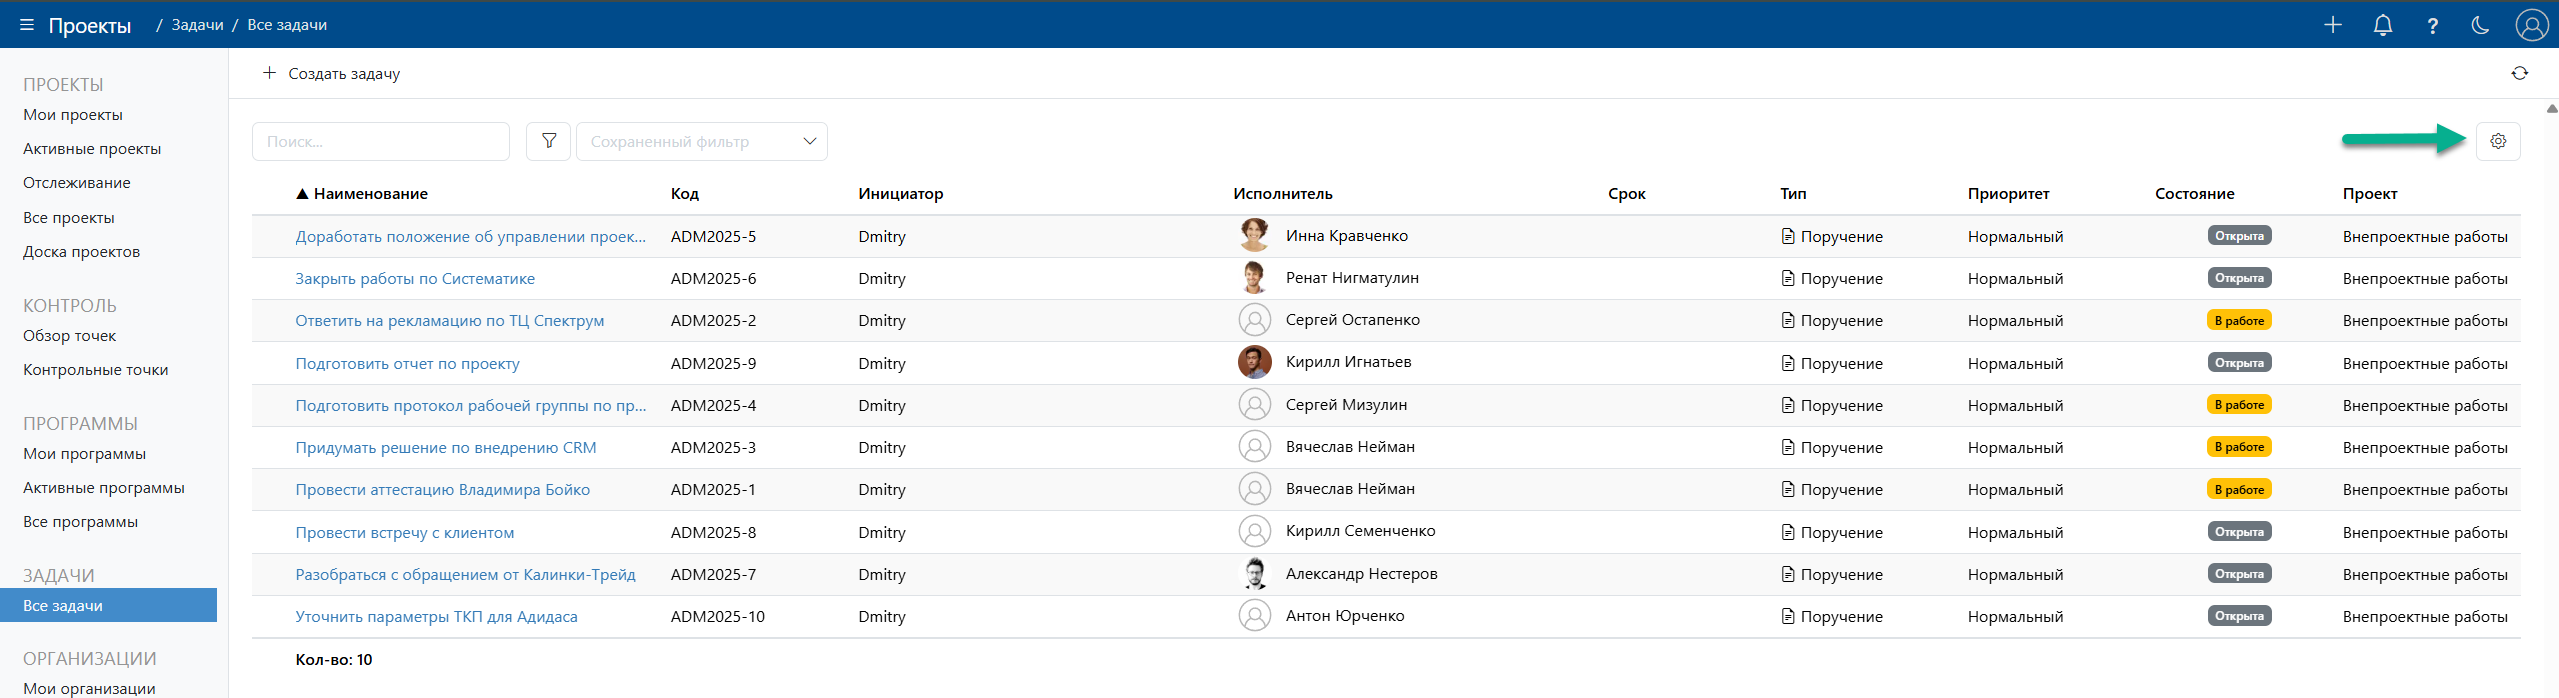Sort tasks by Состояние column
Image resolution: width=2559 pixels, height=698 pixels.
(x=2194, y=194)
